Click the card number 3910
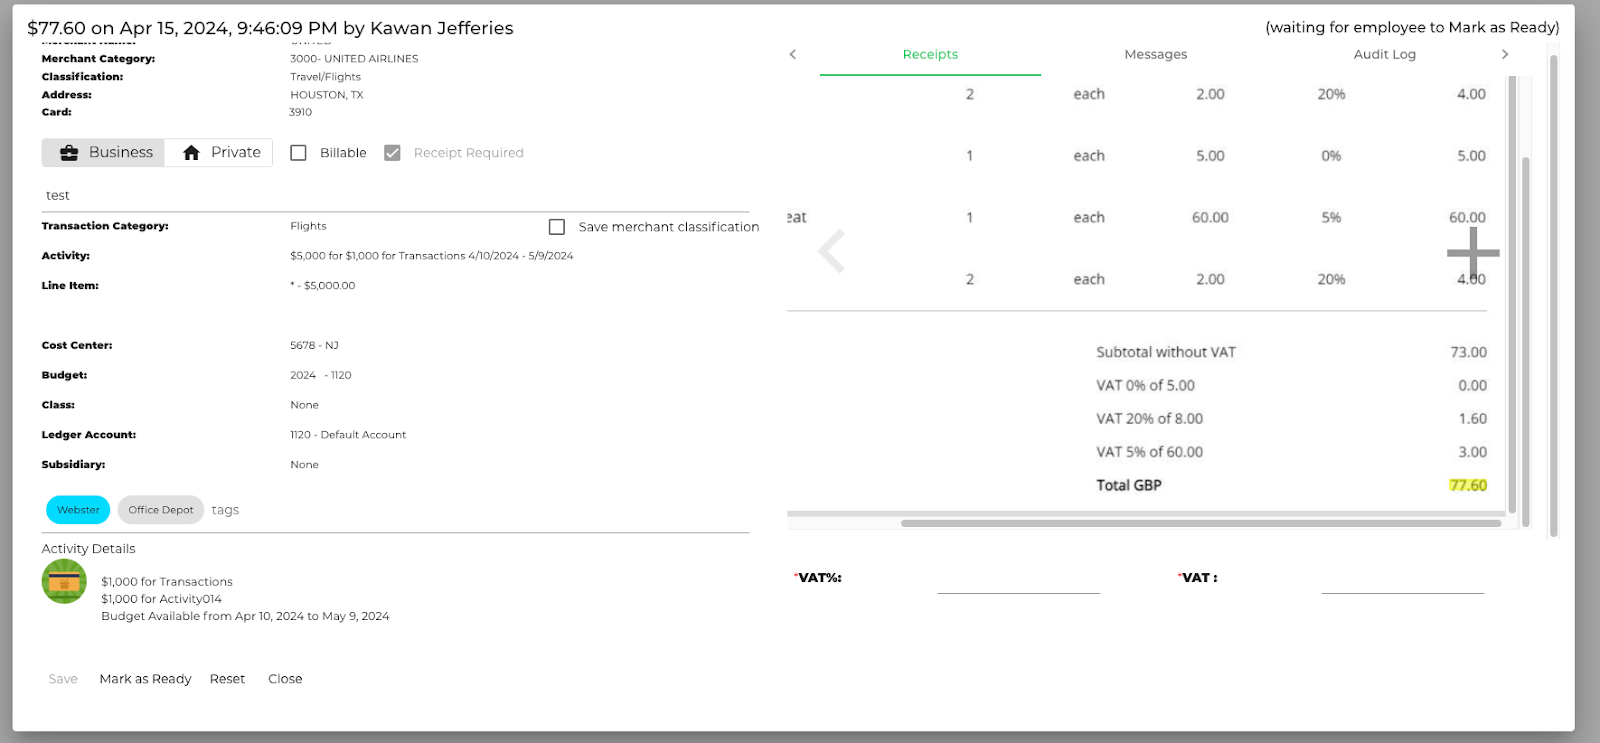 tap(300, 112)
